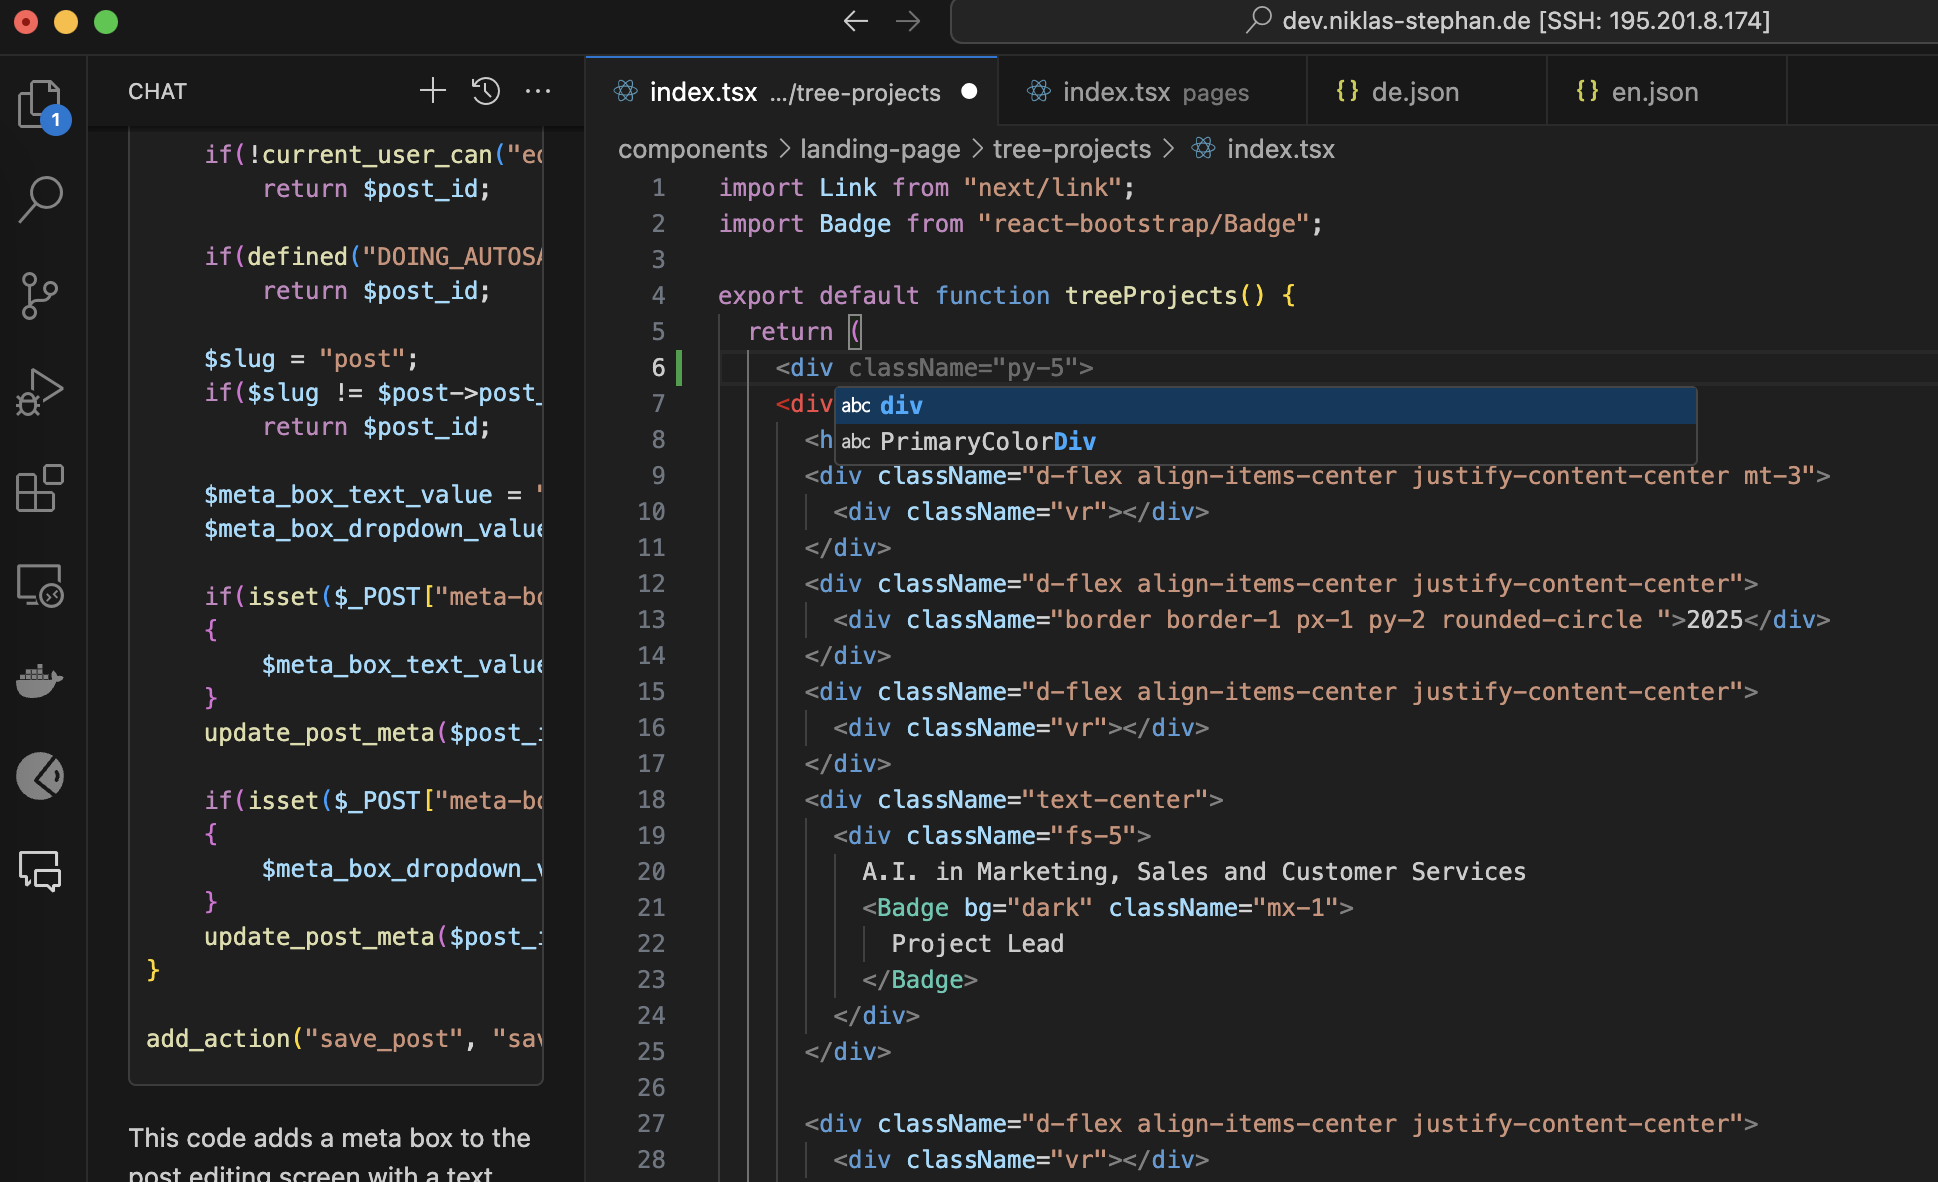Go back with navigation arrow

click(855, 21)
